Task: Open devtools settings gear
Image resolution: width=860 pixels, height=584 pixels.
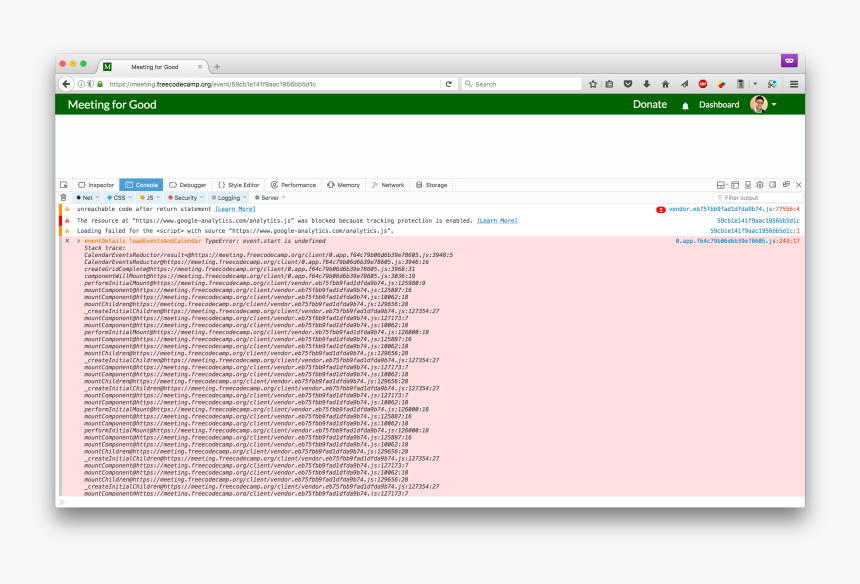Action: 760,185
